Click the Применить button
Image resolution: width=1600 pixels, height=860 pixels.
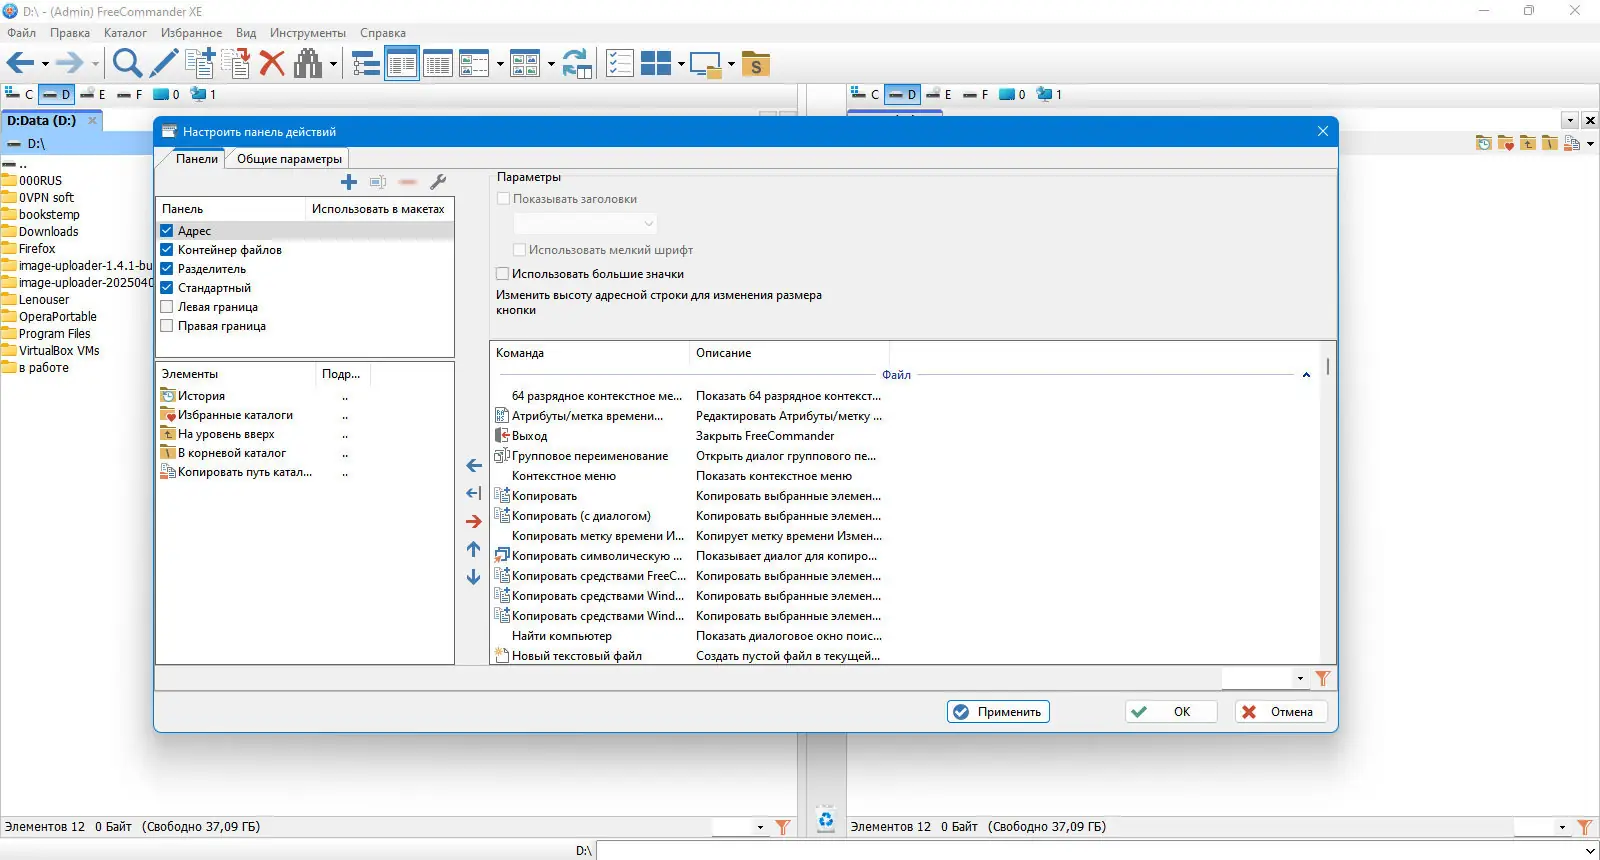pos(998,712)
